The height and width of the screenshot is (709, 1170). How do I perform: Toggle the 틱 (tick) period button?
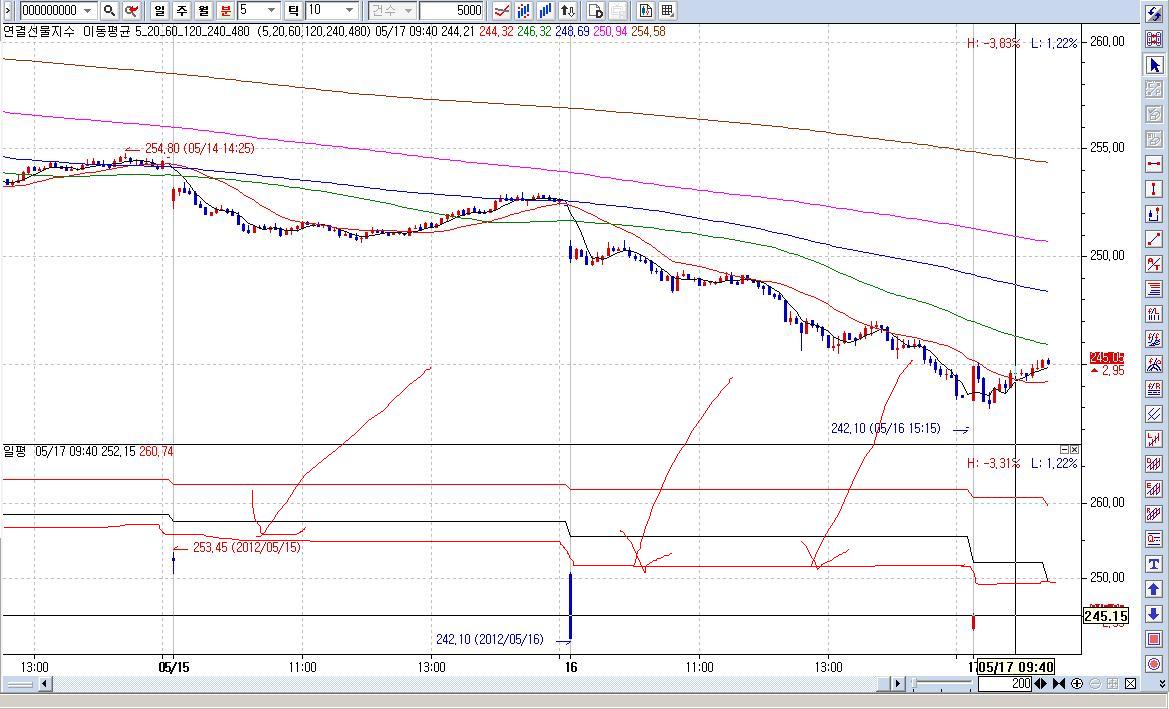tap(293, 10)
